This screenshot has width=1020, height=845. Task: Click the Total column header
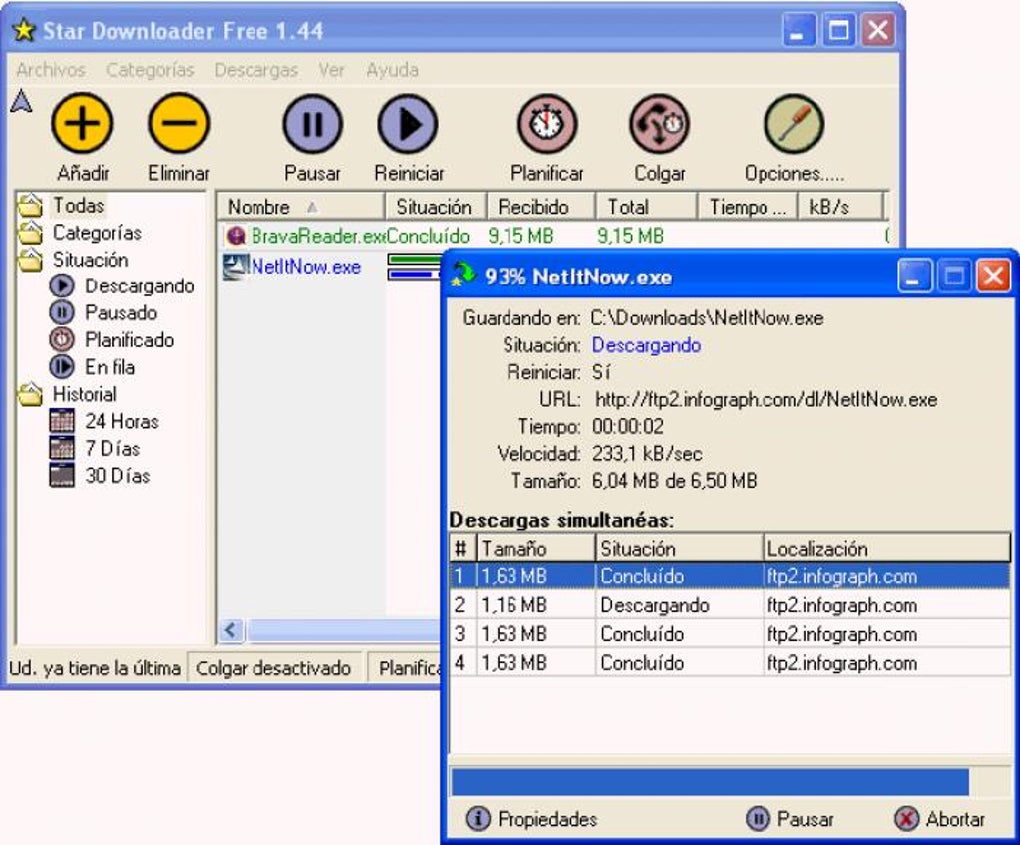(x=647, y=207)
